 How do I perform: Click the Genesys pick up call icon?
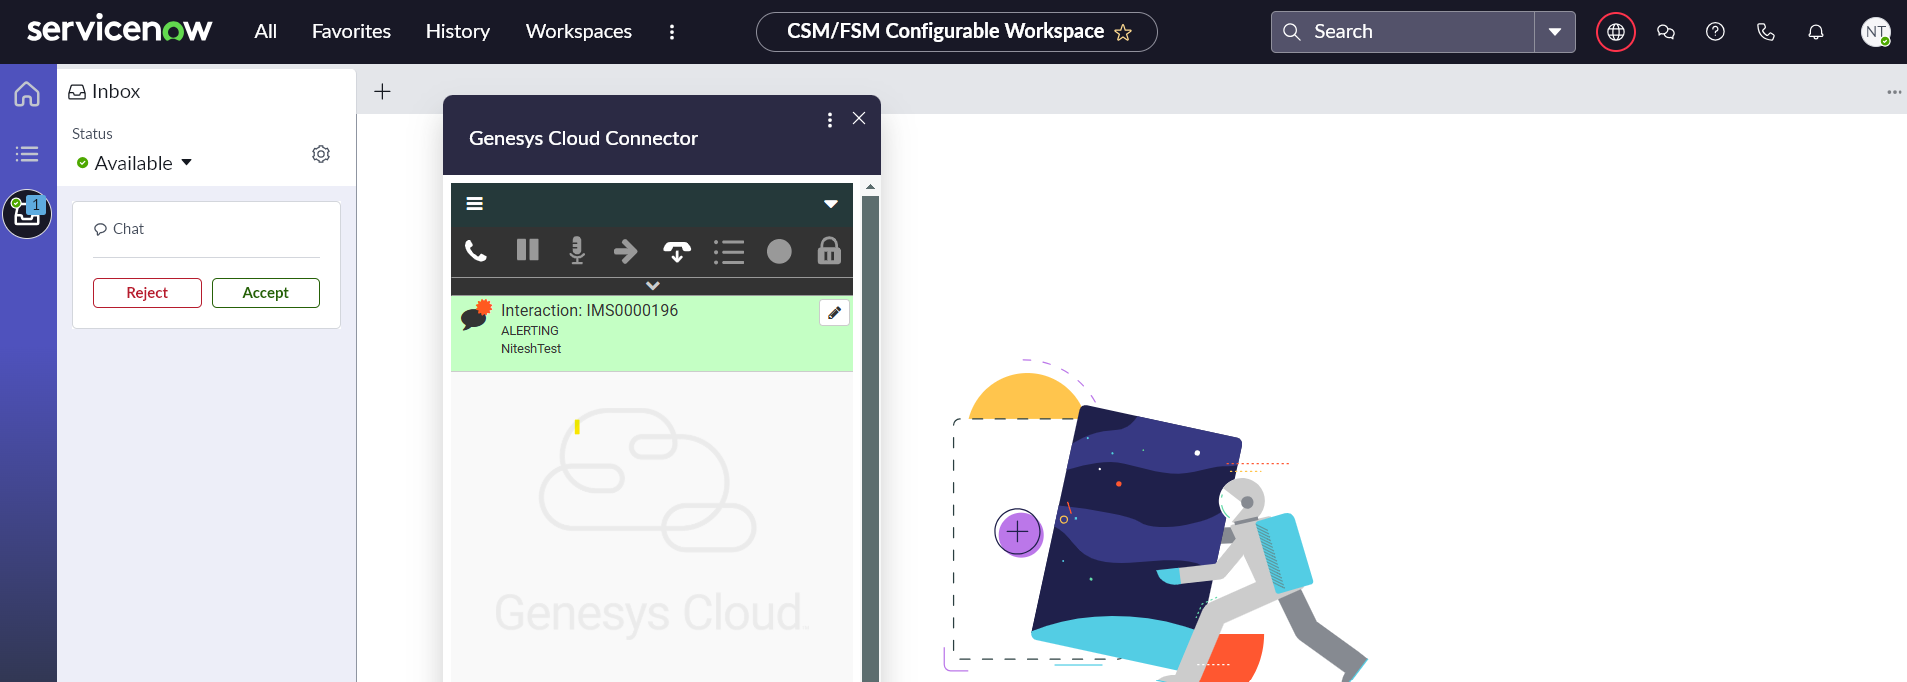click(x=476, y=251)
